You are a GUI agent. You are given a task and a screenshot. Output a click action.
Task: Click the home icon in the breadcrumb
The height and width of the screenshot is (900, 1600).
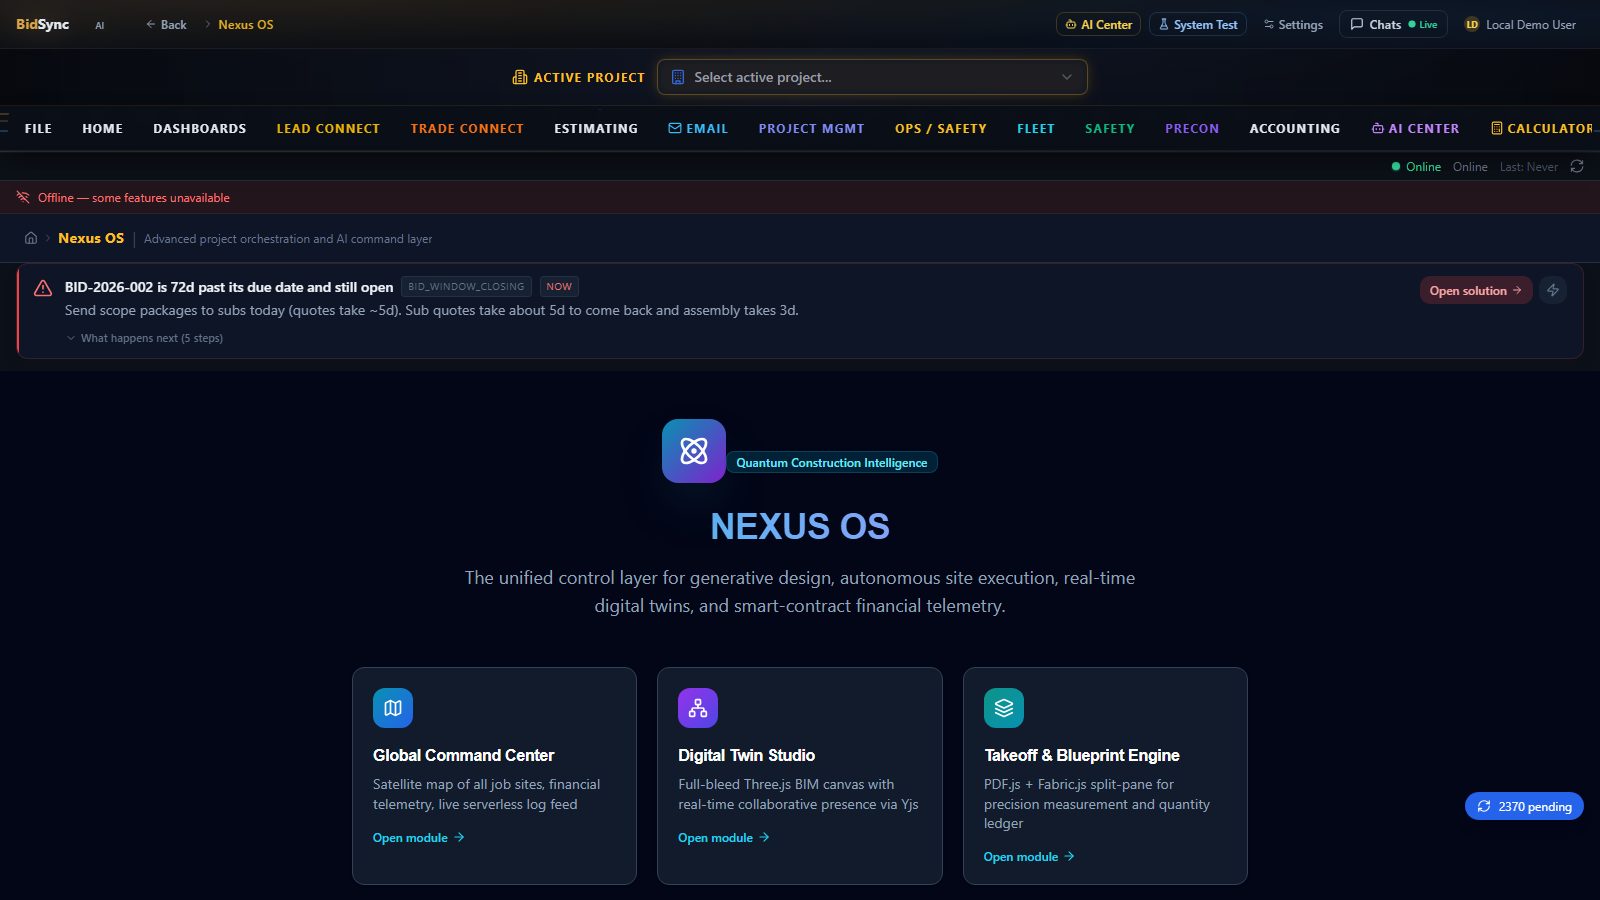tap(31, 238)
